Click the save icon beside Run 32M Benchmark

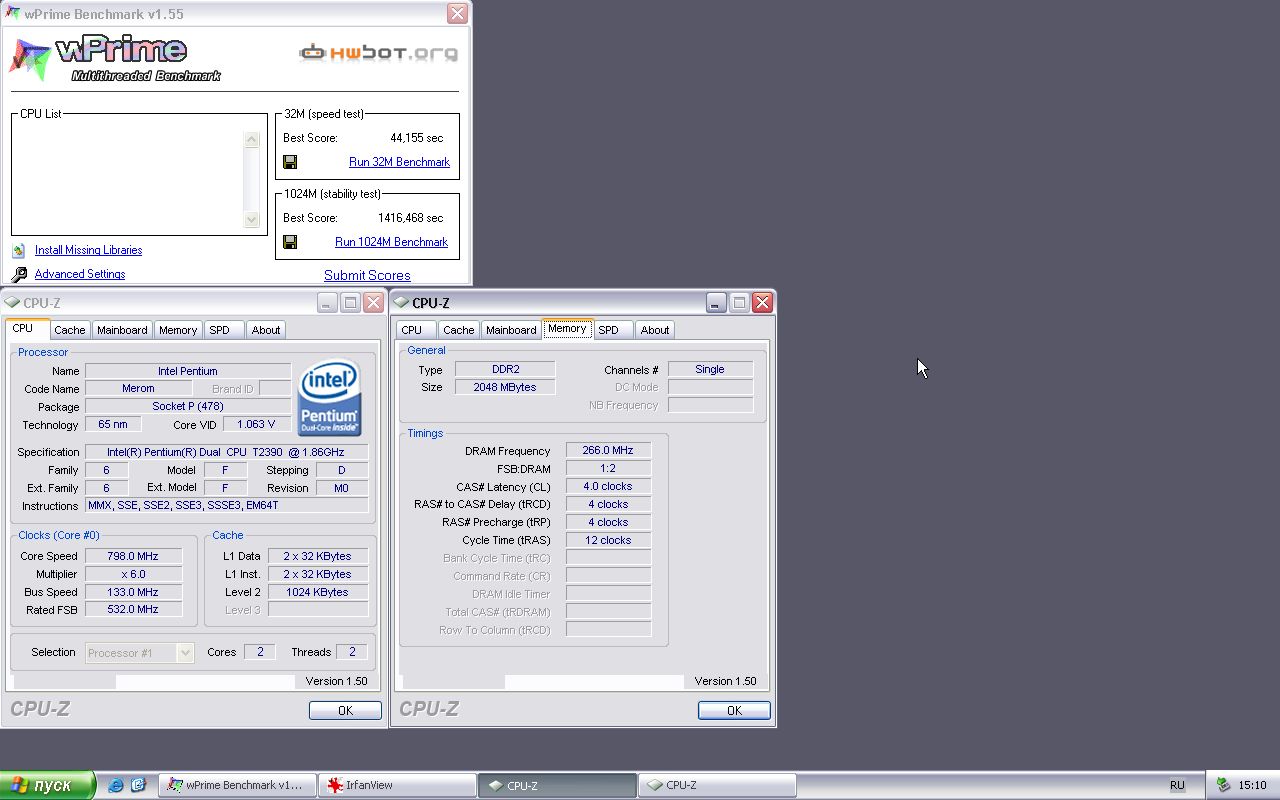290,162
